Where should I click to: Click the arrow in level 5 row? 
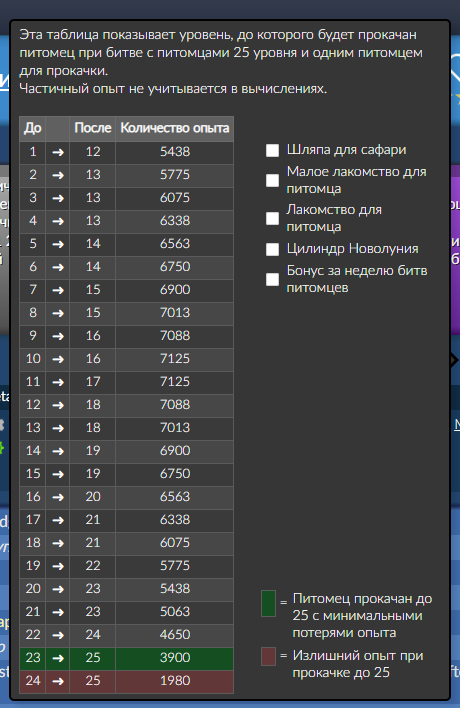click(58, 244)
